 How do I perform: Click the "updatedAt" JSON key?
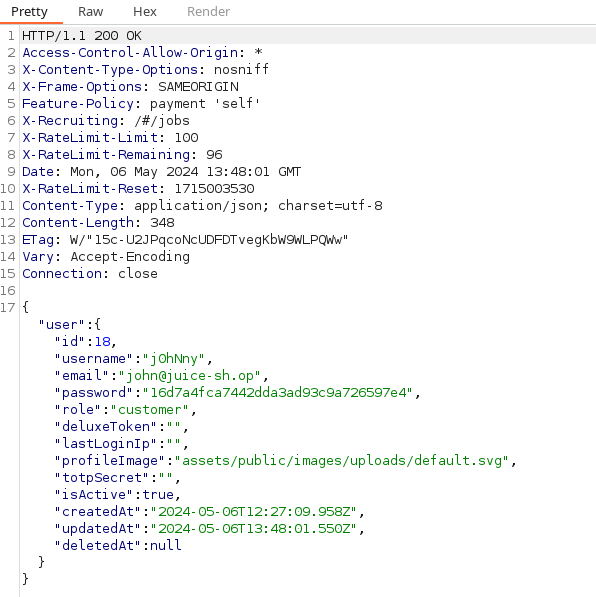[x=97, y=529]
